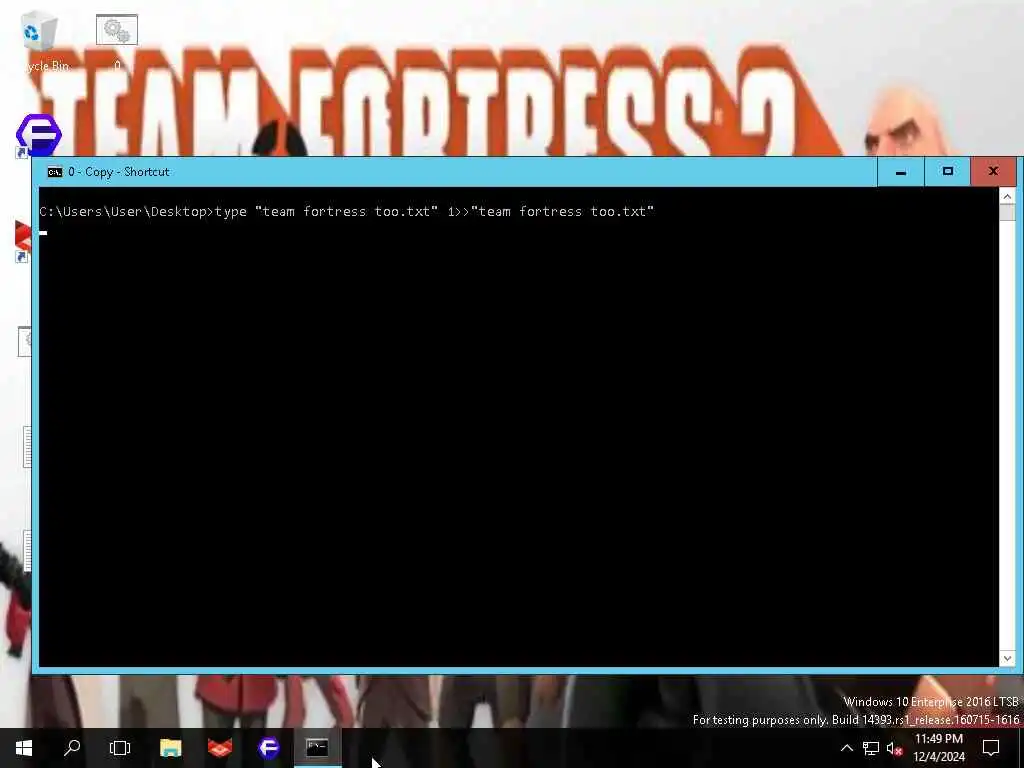Click the console scrollbar down arrow

[x=1007, y=658]
